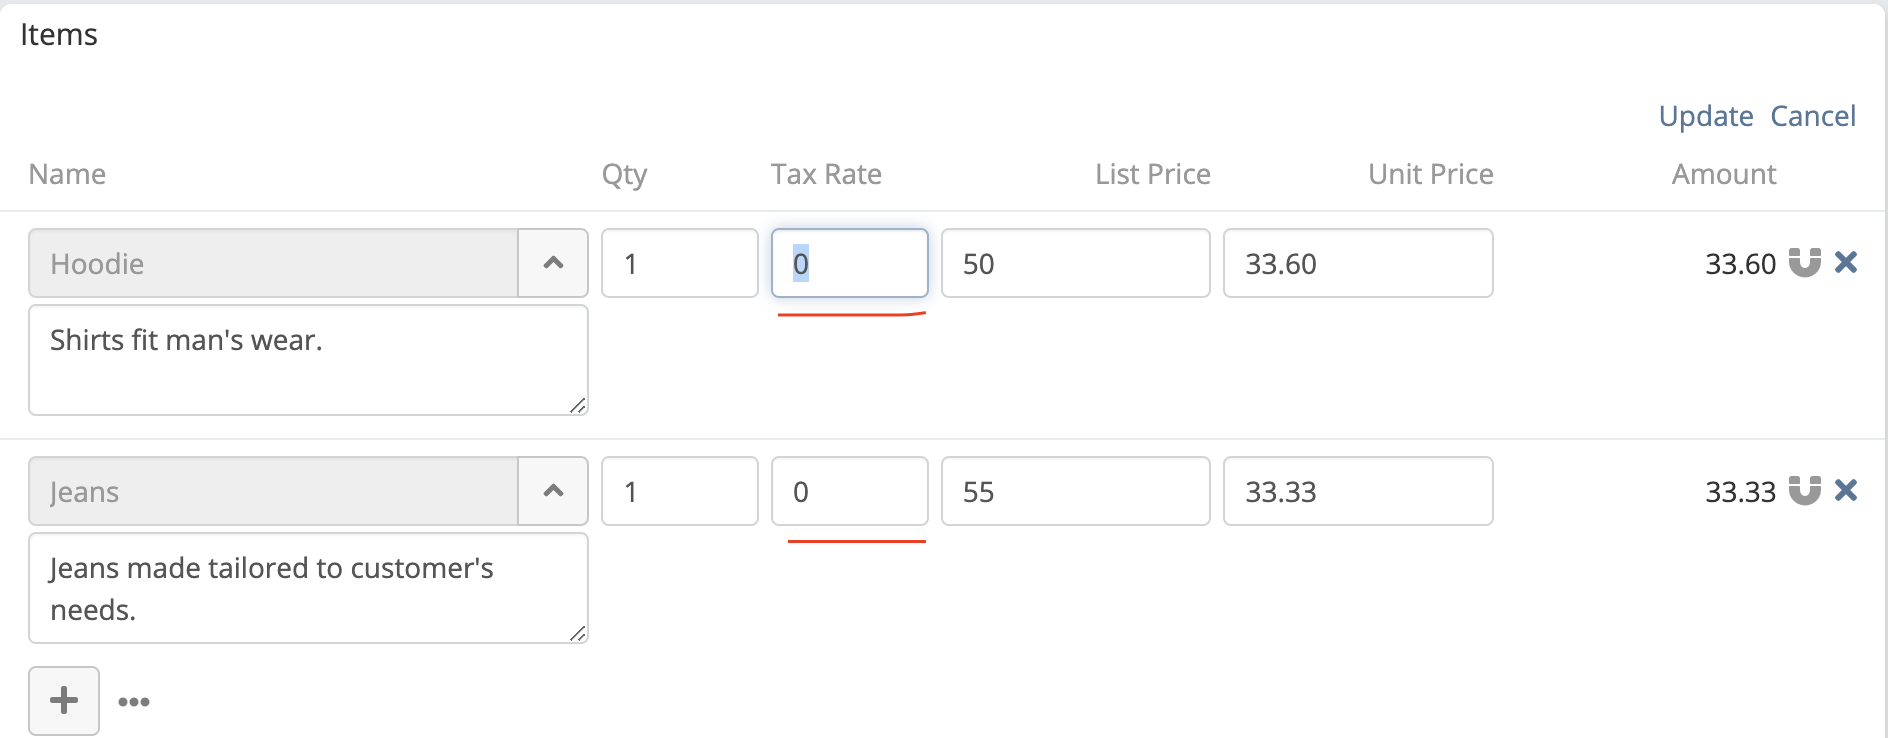Click the Hoodie tax rate field

[x=850, y=263]
